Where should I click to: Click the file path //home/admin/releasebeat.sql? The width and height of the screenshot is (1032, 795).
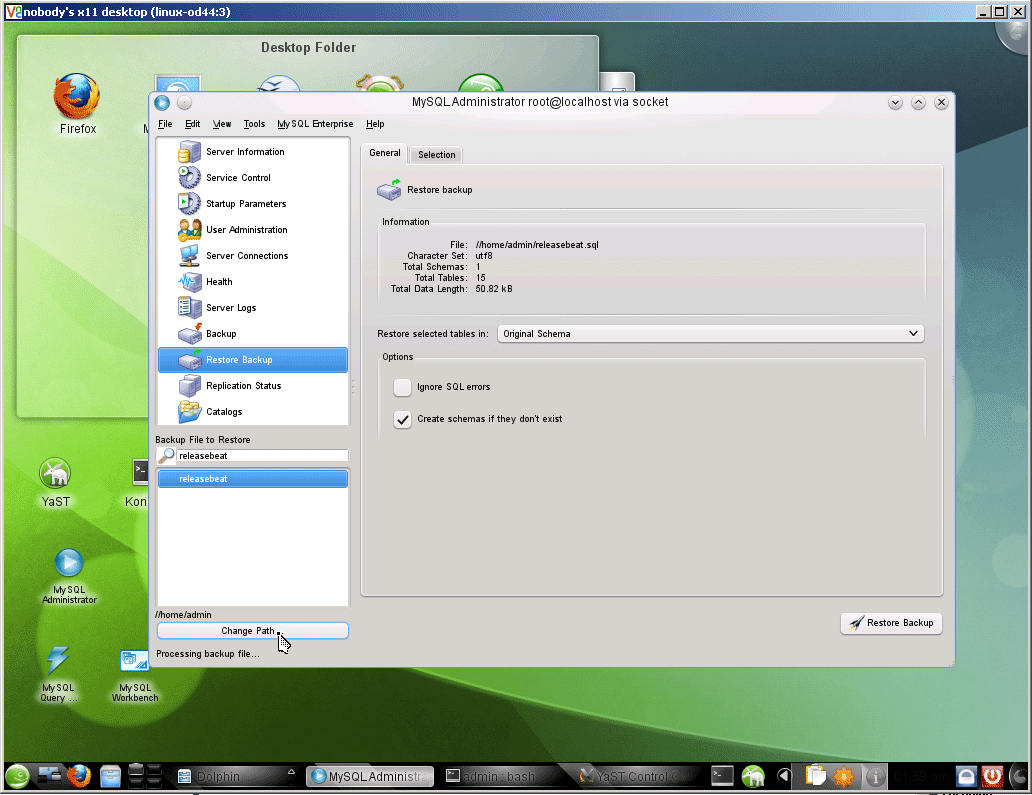537,245
